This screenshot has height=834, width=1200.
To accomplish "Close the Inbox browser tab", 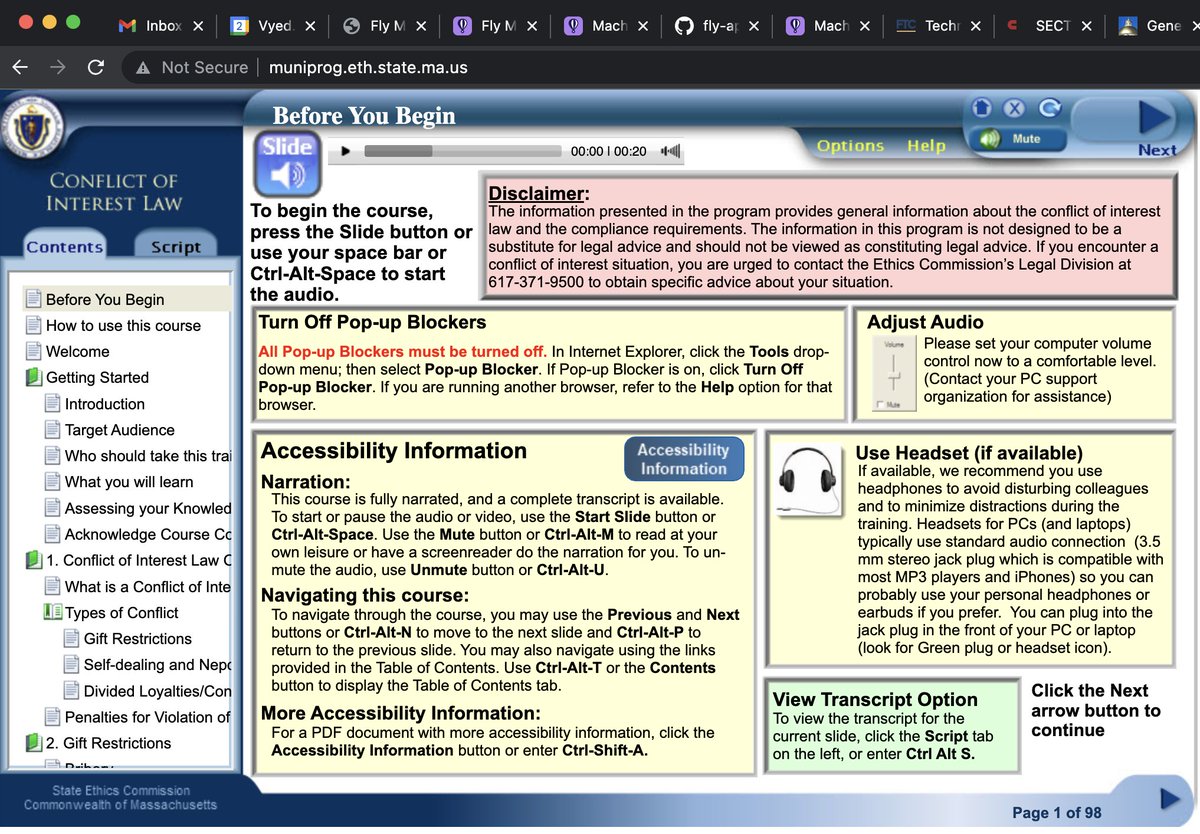I will coord(198,26).
